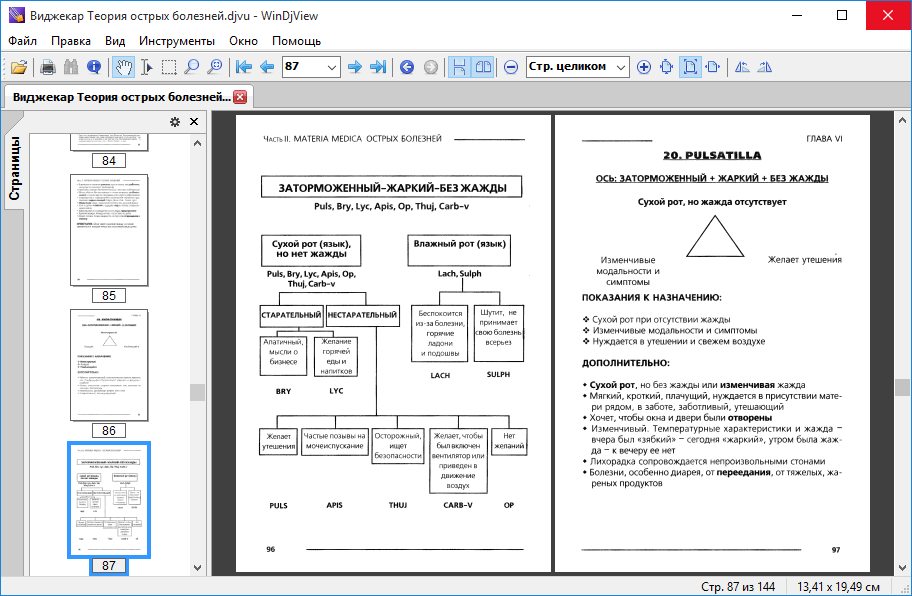Open page 86 thumbnail
912x596 pixels.
[x=109, y=365]
